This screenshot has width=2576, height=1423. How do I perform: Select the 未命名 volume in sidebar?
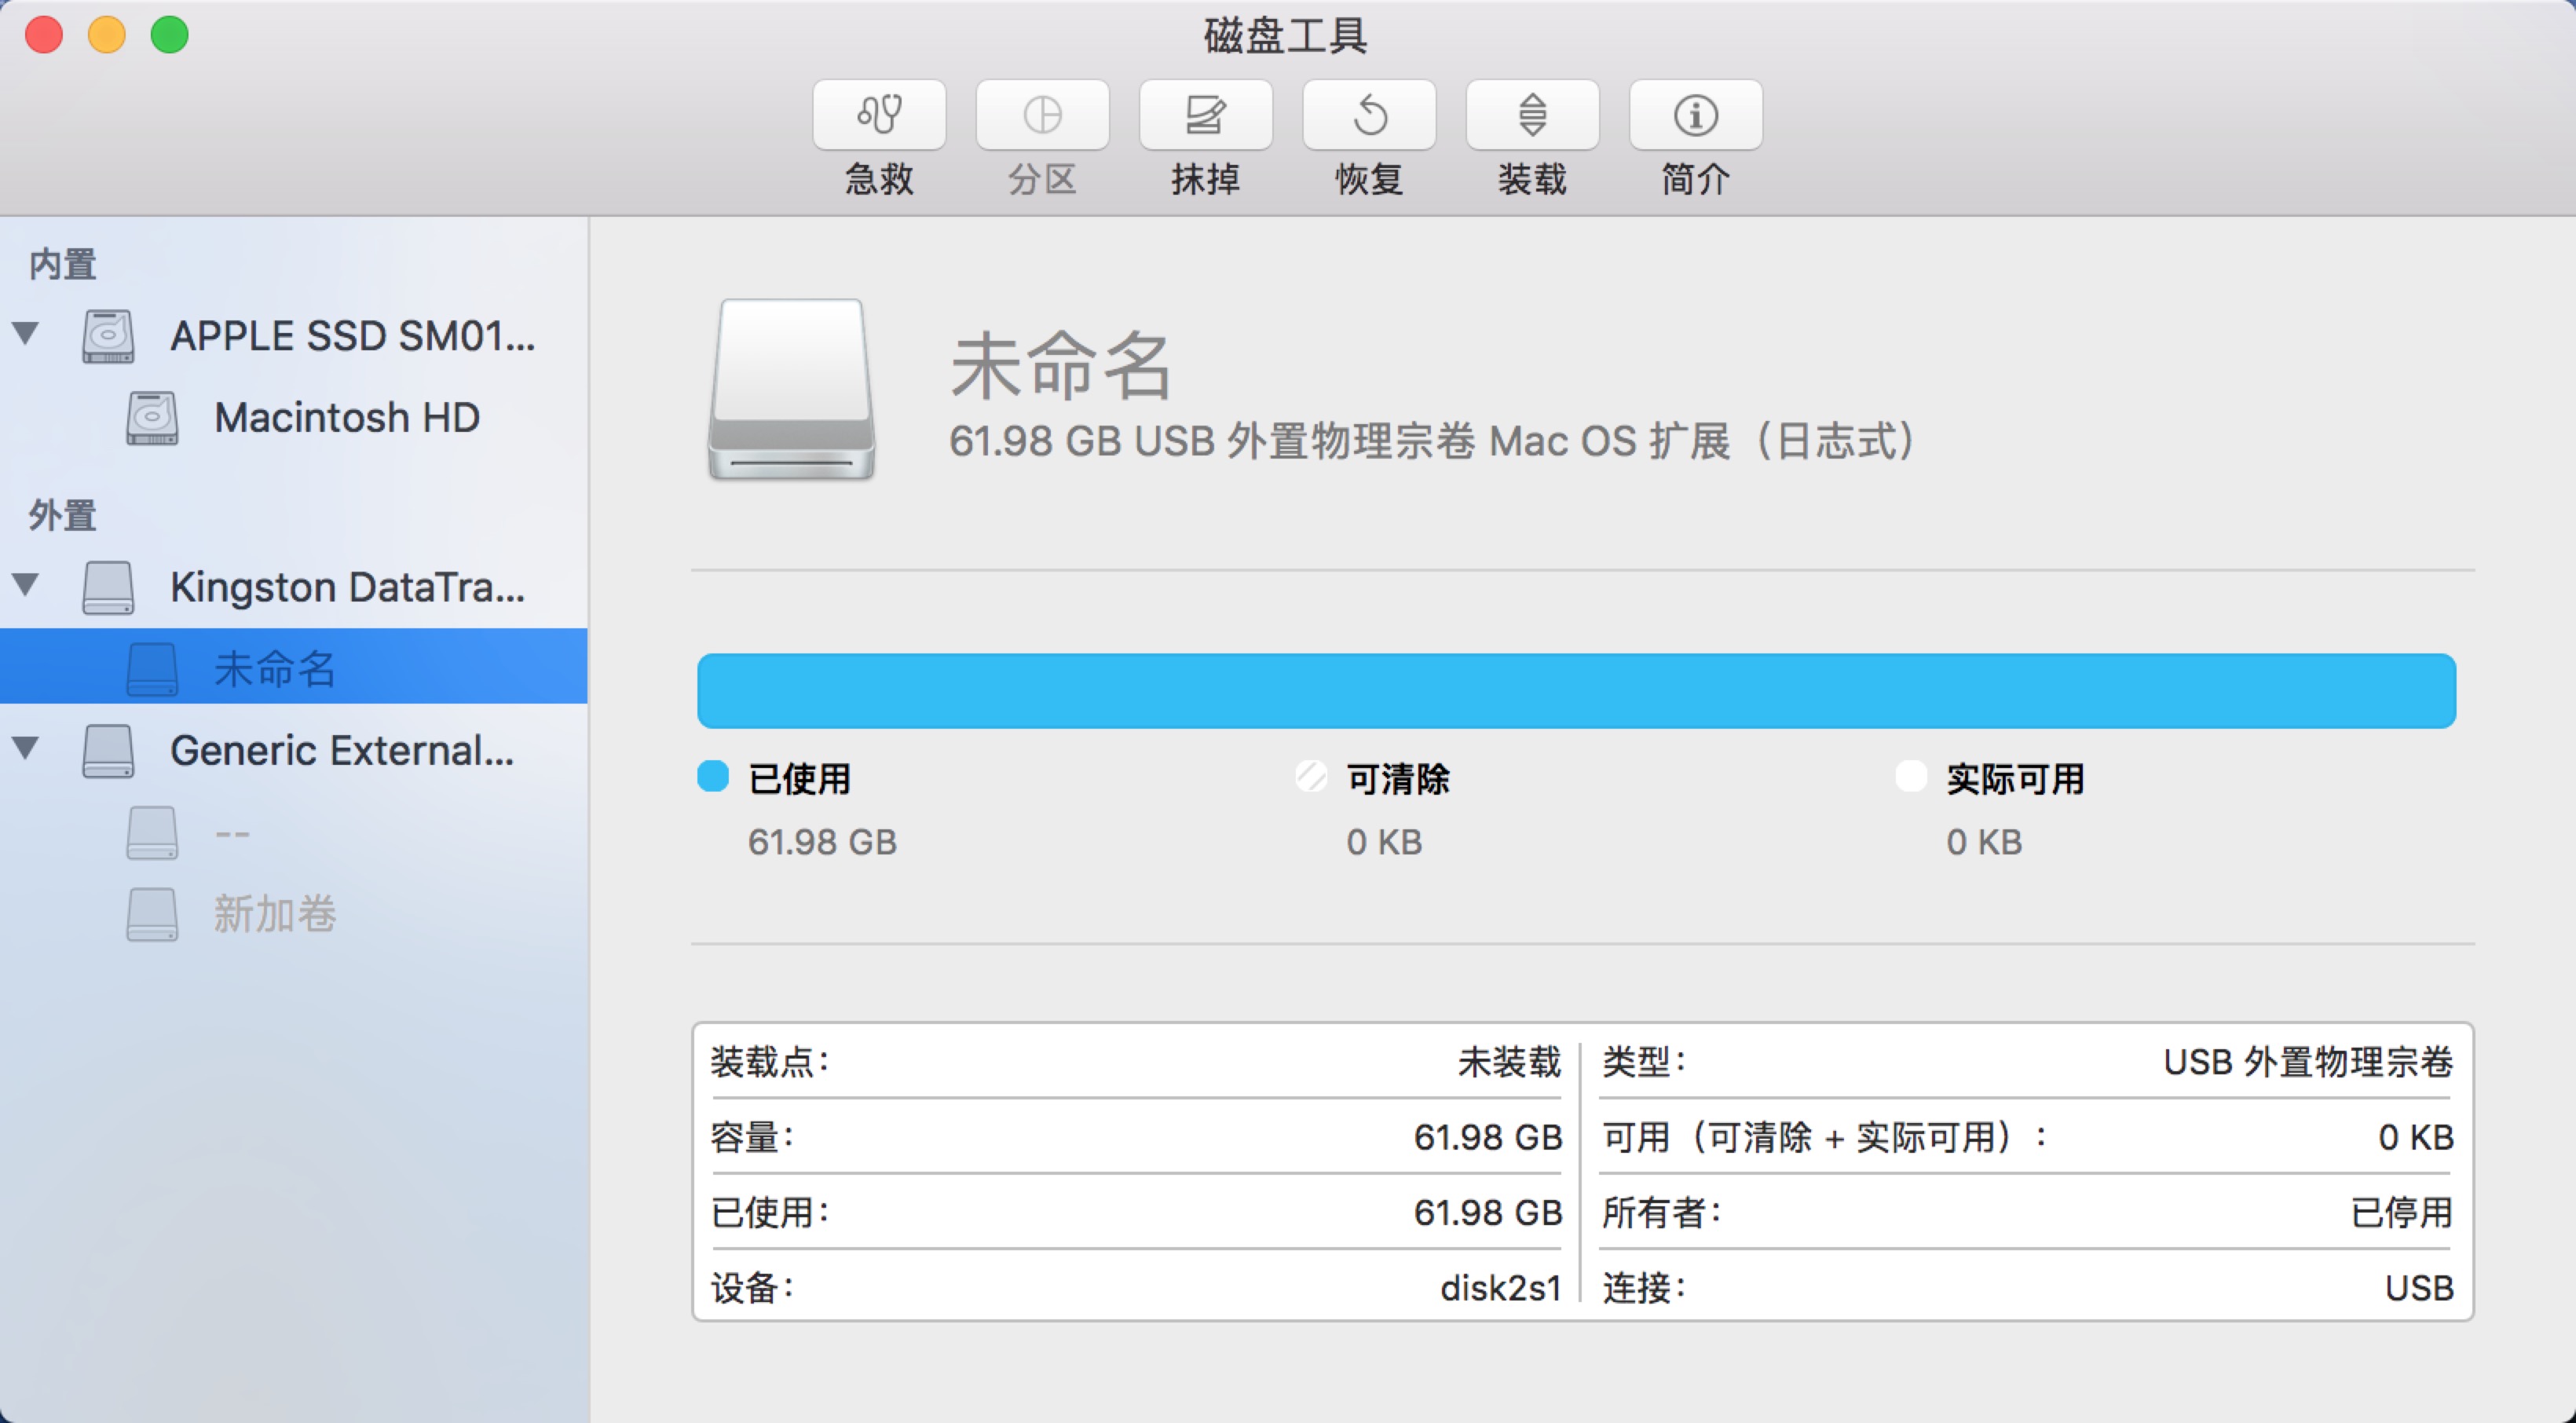click(275, 667)
